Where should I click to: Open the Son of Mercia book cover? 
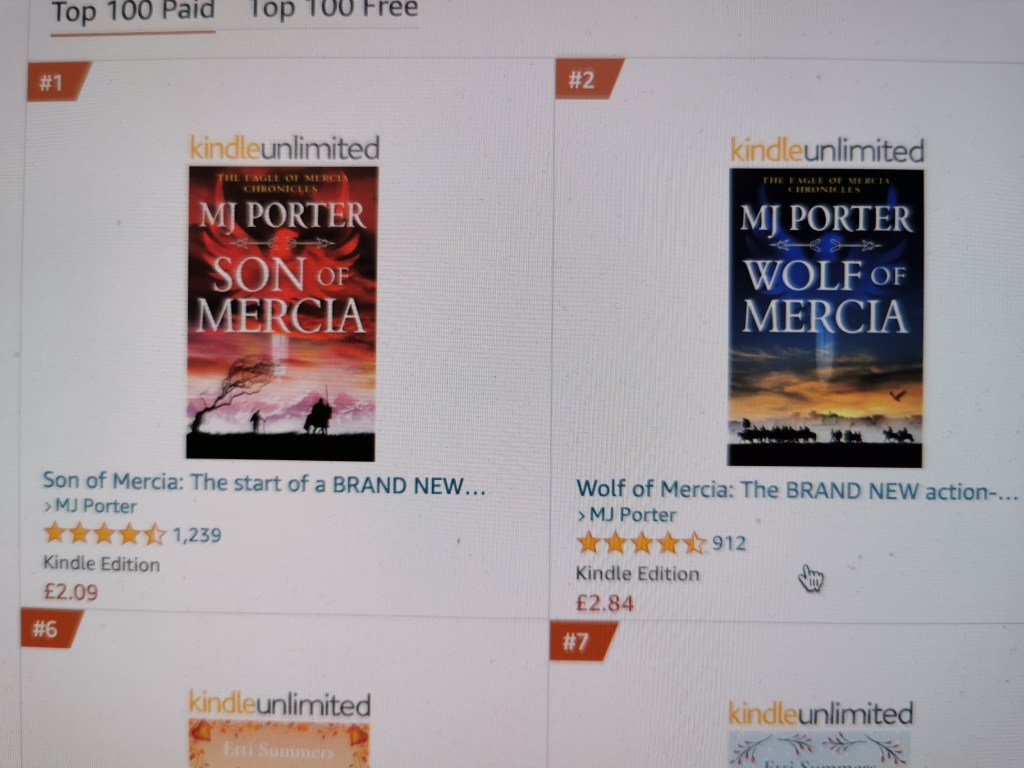point(282,313)
